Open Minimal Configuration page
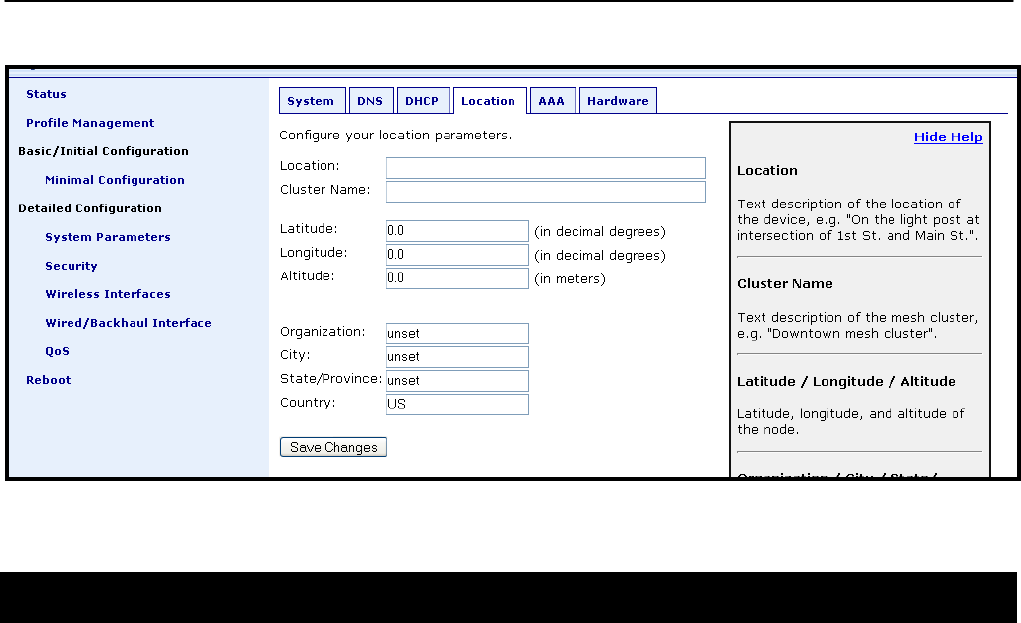Image resolution: width=1021 pixels, height=623 pixels. point(115,180)
